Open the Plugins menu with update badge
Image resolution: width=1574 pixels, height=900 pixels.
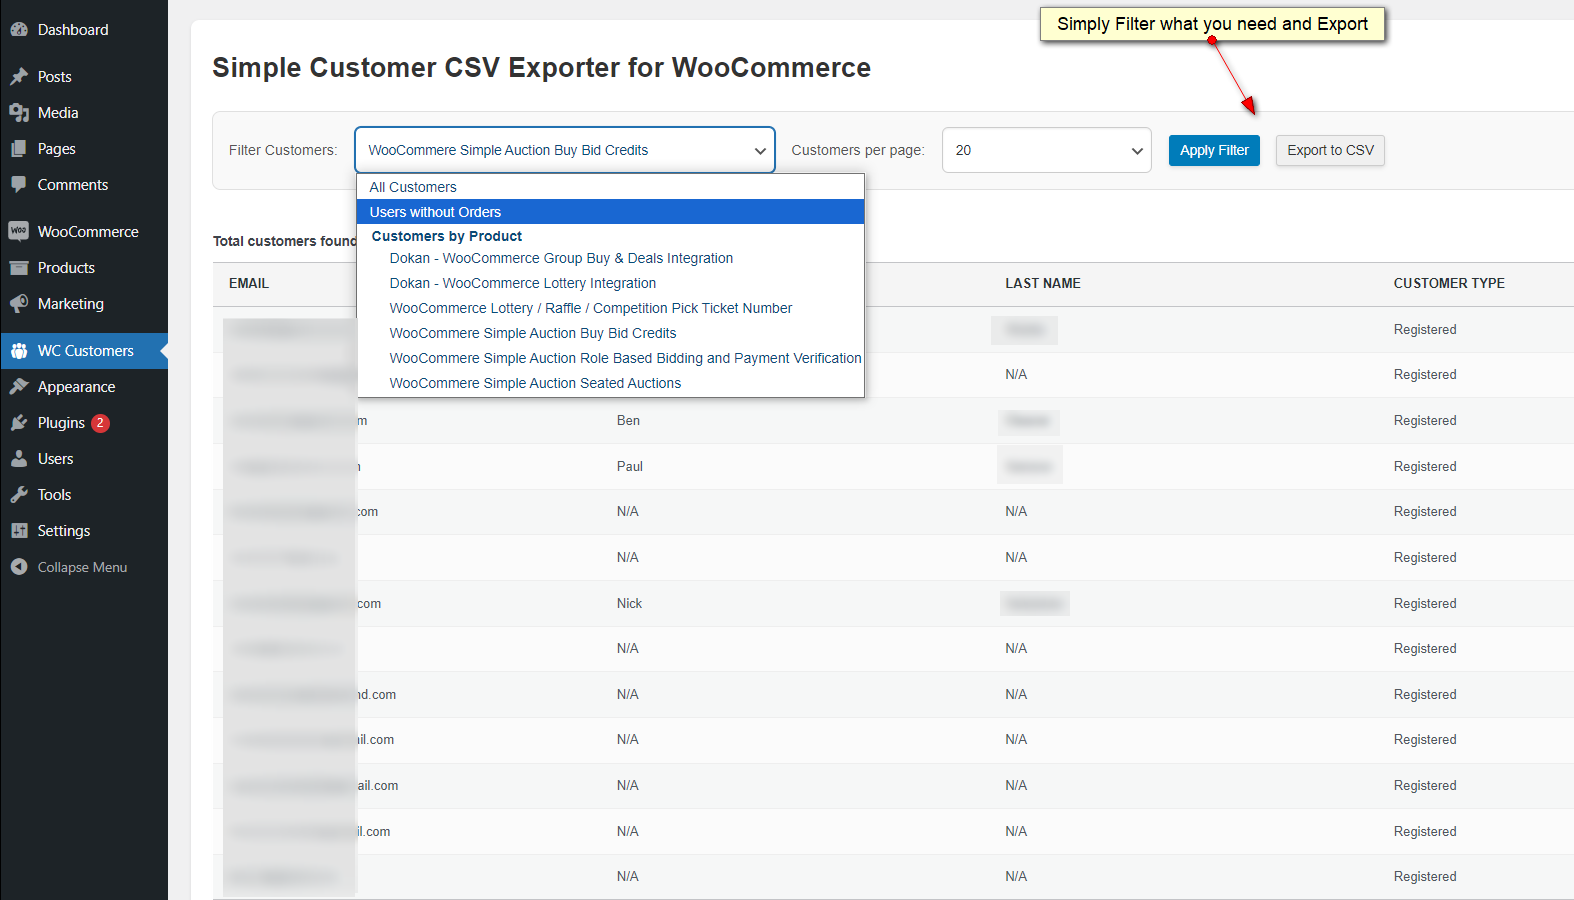tap(62, 423)
